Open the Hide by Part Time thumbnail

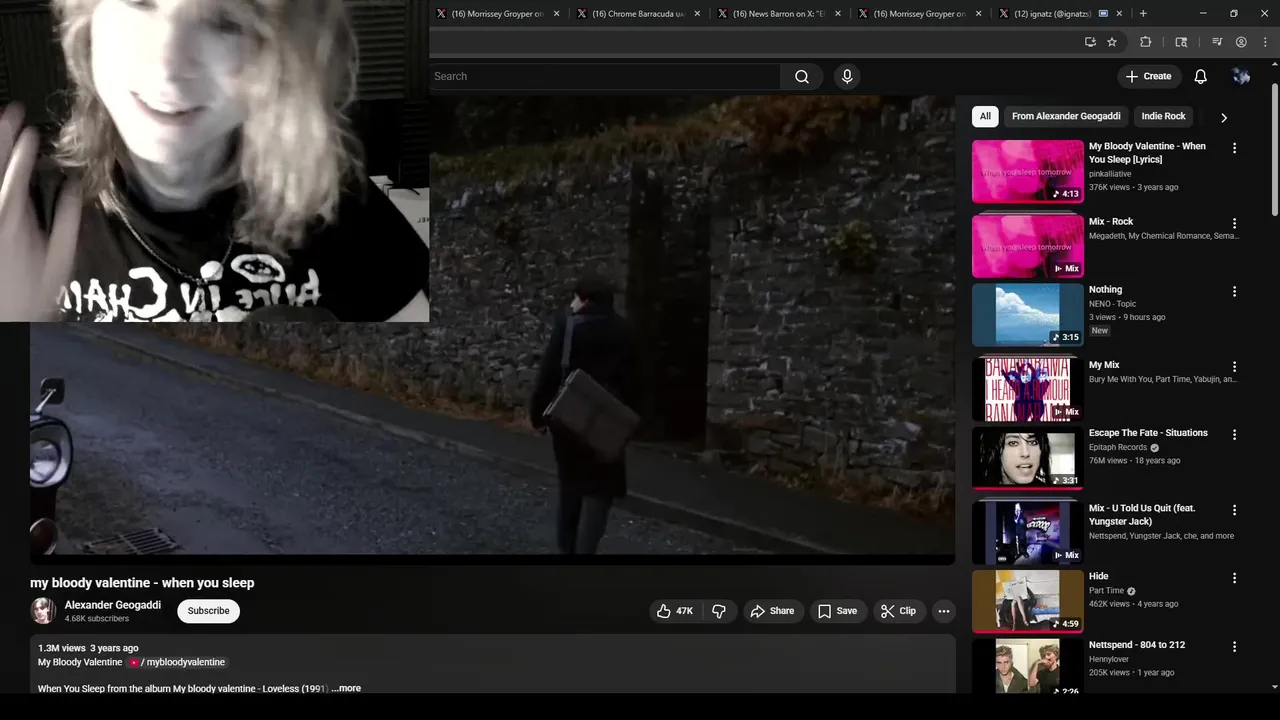(x=1028, y=601)
